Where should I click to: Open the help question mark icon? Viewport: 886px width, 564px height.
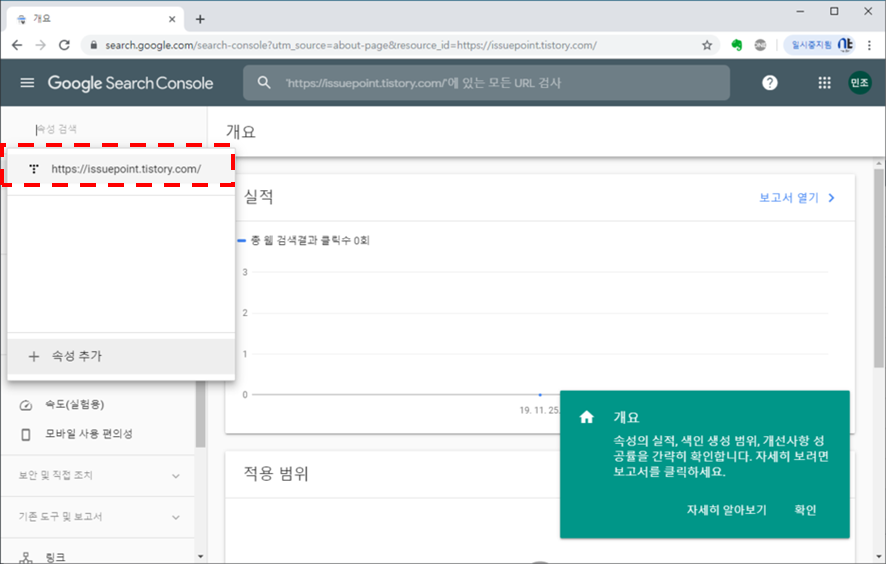click(770, 83)
